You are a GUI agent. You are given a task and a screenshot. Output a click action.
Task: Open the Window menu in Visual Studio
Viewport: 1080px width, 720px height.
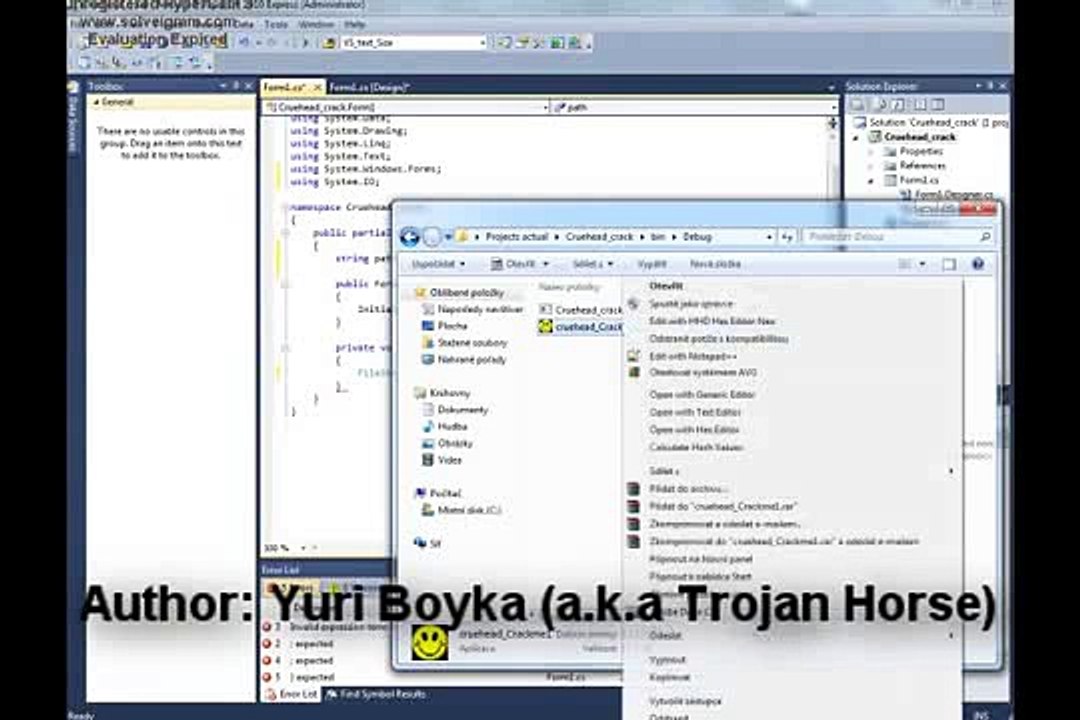[x=316, y=24]
